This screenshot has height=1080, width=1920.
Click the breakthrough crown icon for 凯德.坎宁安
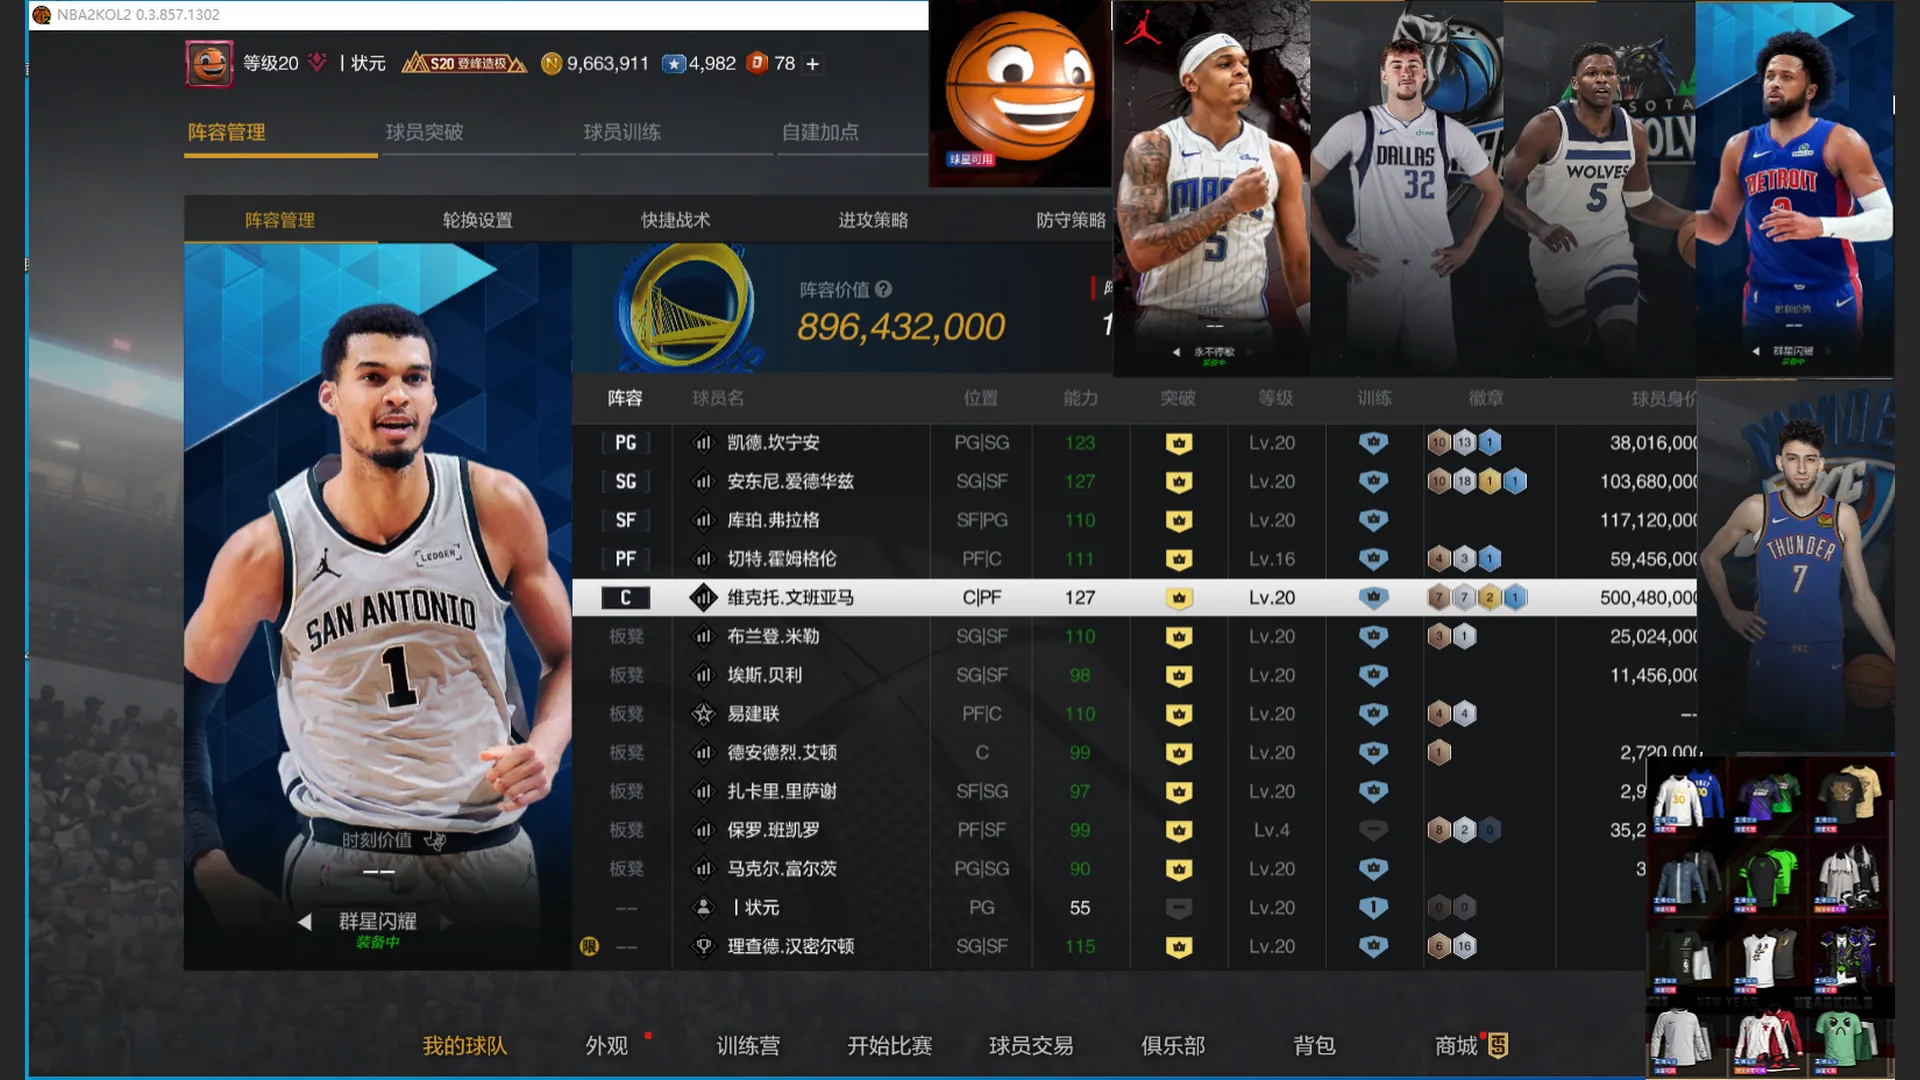coord(1179,443)
